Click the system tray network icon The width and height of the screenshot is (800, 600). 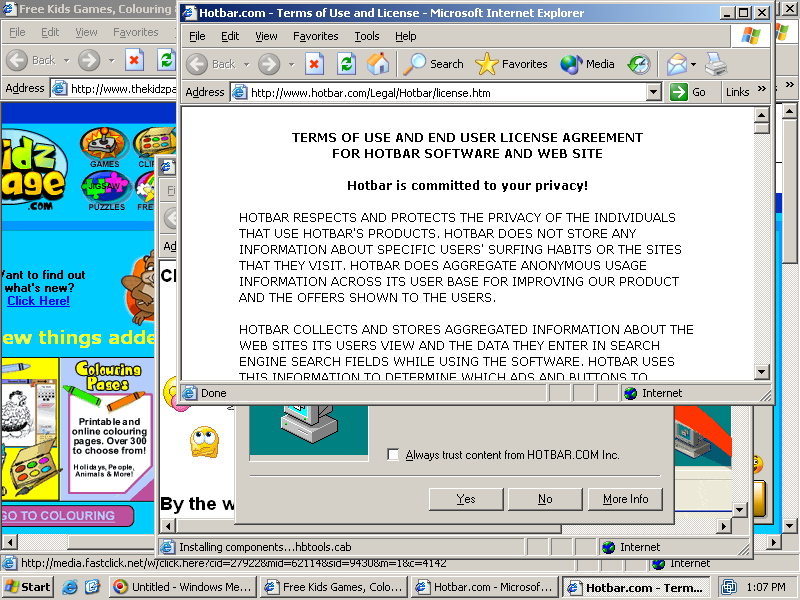pos(730,587)
